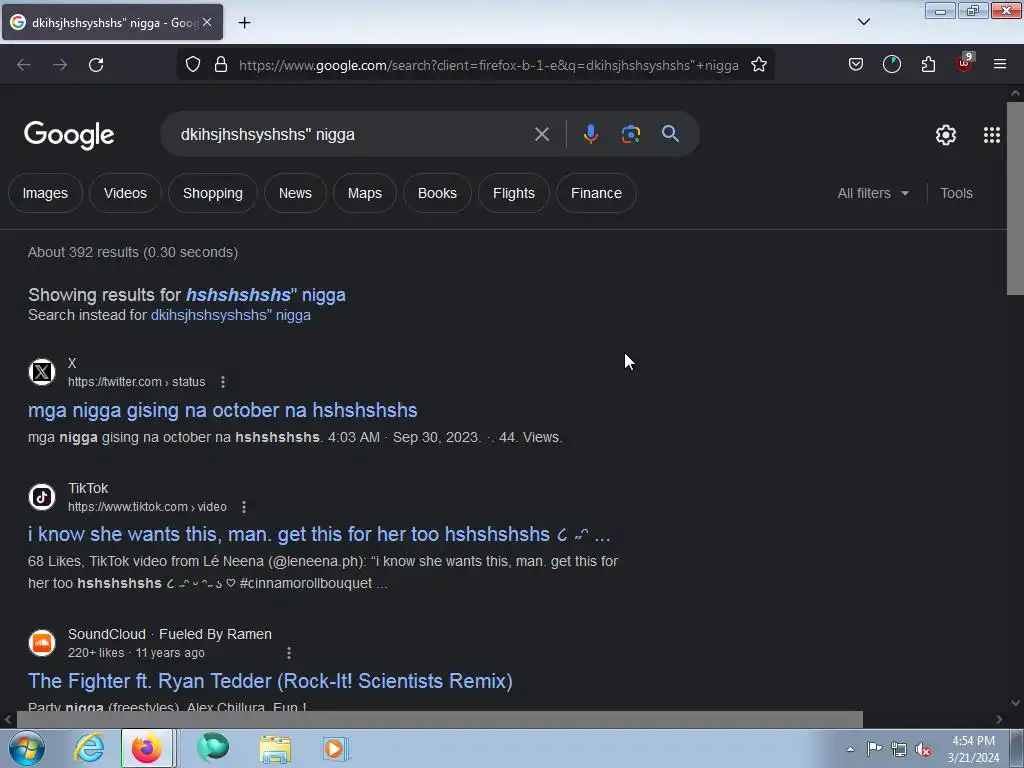
Task: Open the media player taskbar icon
Action: coord(336,748)
